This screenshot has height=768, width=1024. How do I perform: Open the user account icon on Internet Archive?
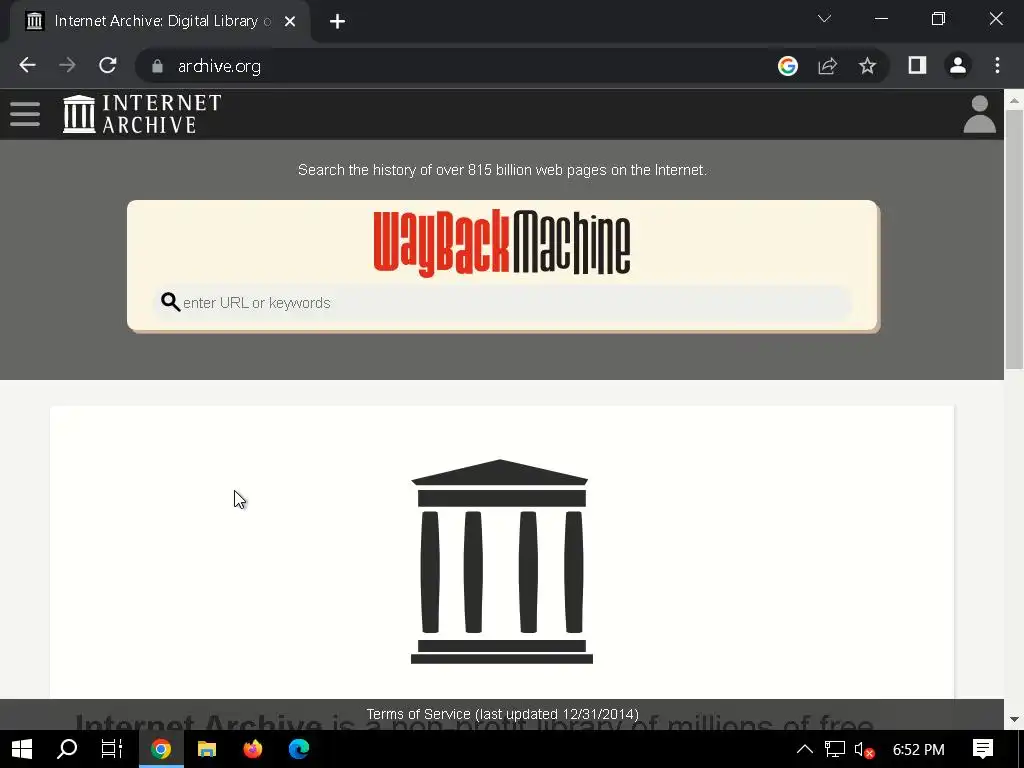(x=979, y=114)
